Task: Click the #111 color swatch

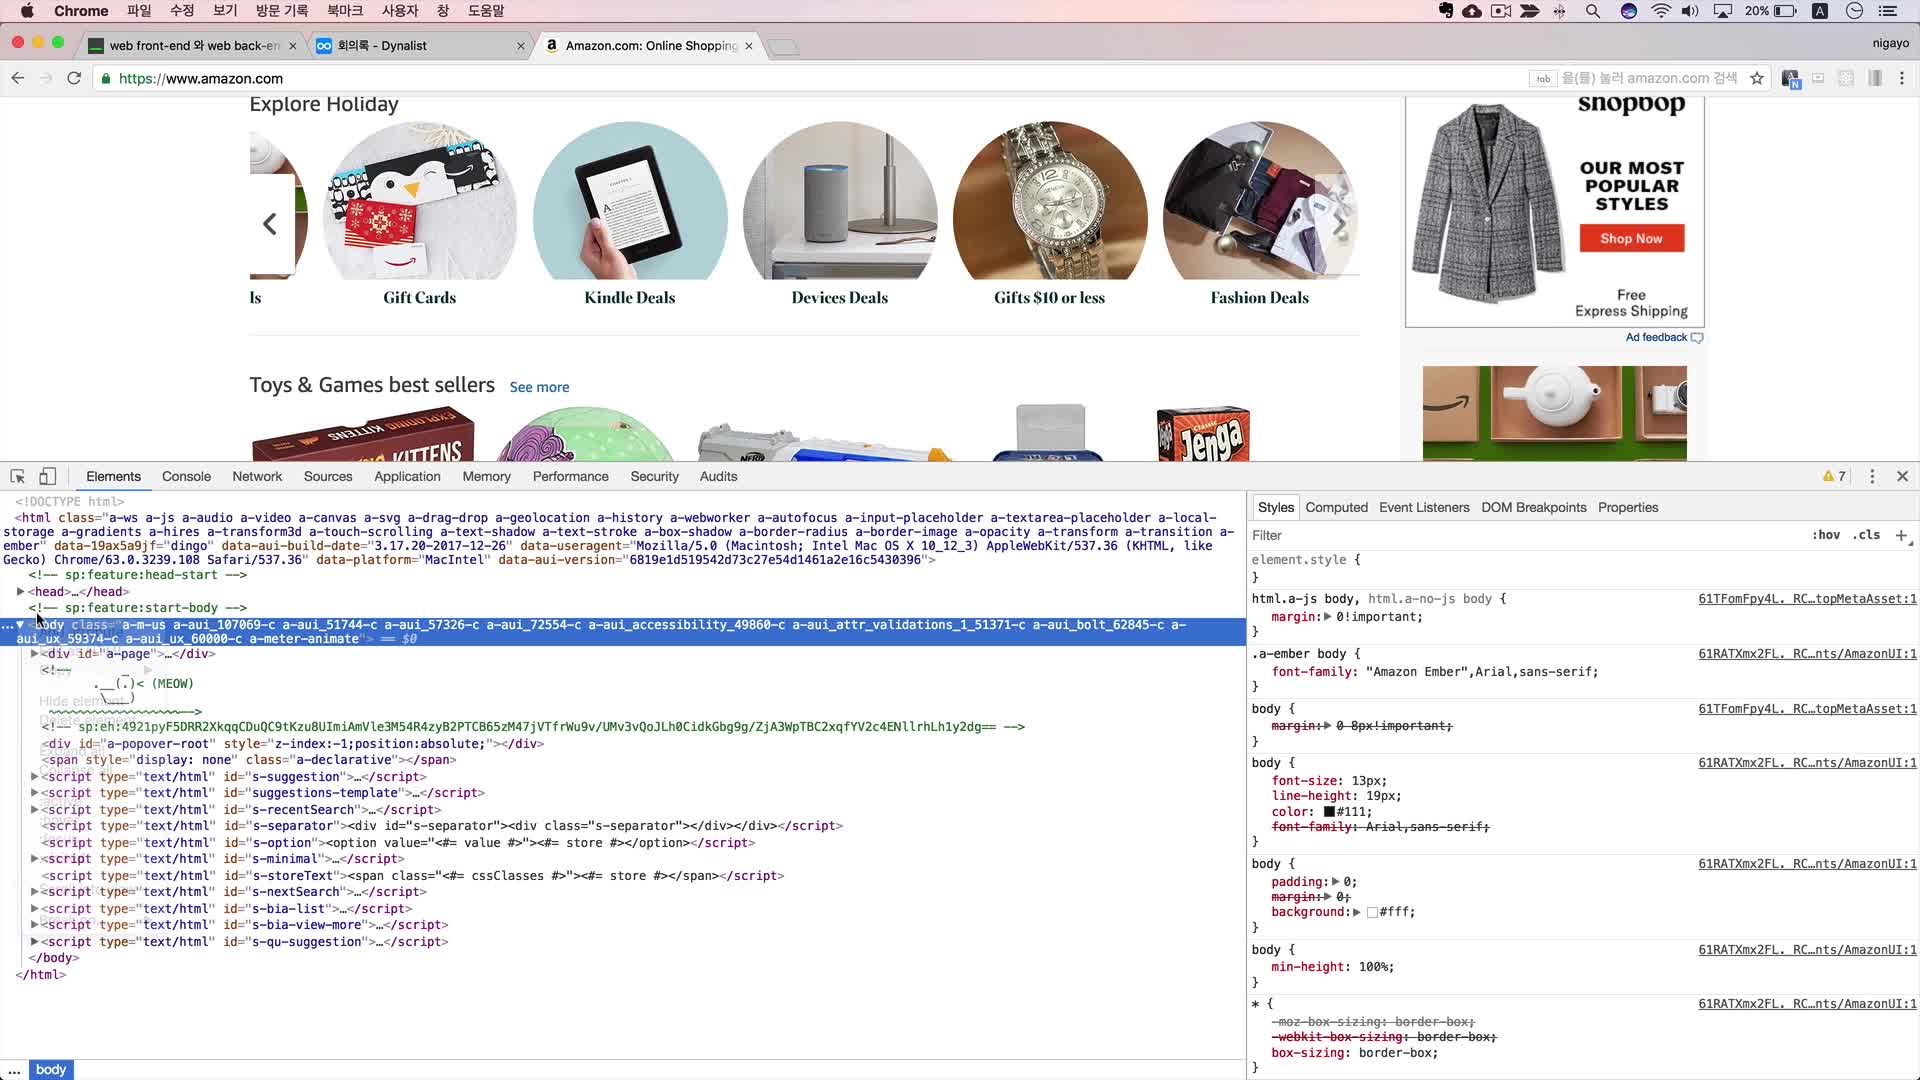Action: coord(1329,812)
